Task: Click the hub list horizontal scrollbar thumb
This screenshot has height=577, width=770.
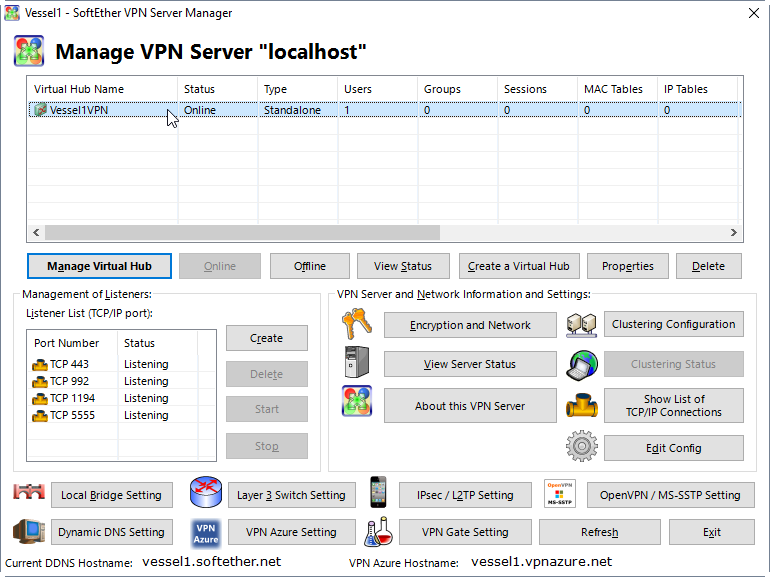Action: pos(242,232)
